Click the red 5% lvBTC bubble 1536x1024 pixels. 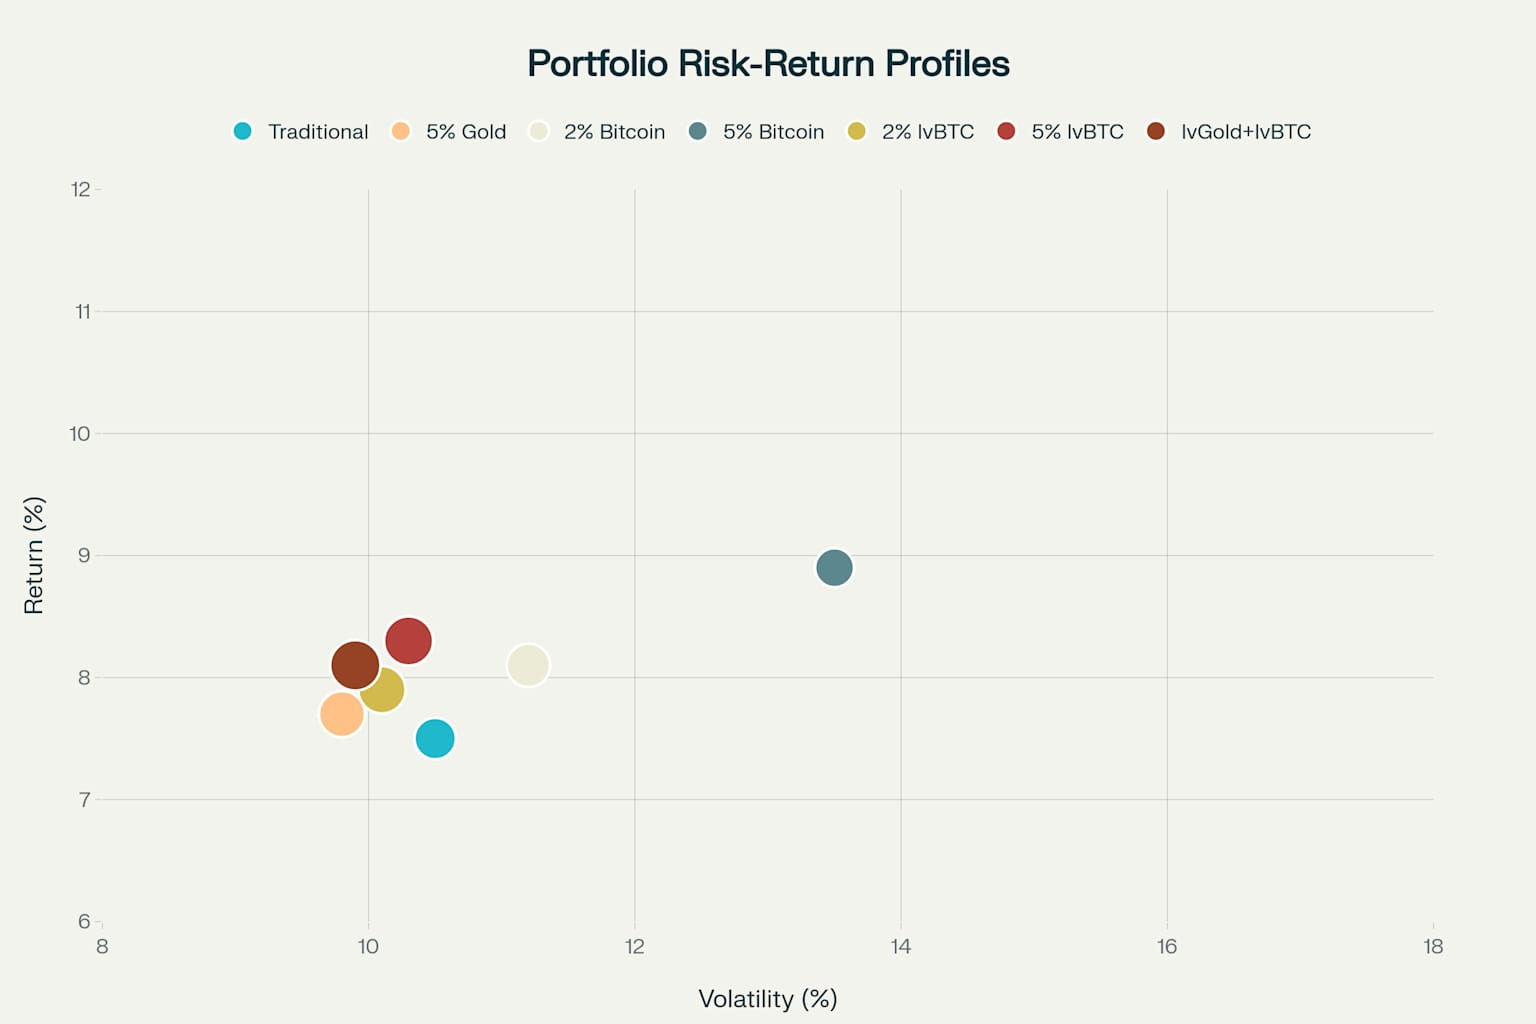point(409,640)
